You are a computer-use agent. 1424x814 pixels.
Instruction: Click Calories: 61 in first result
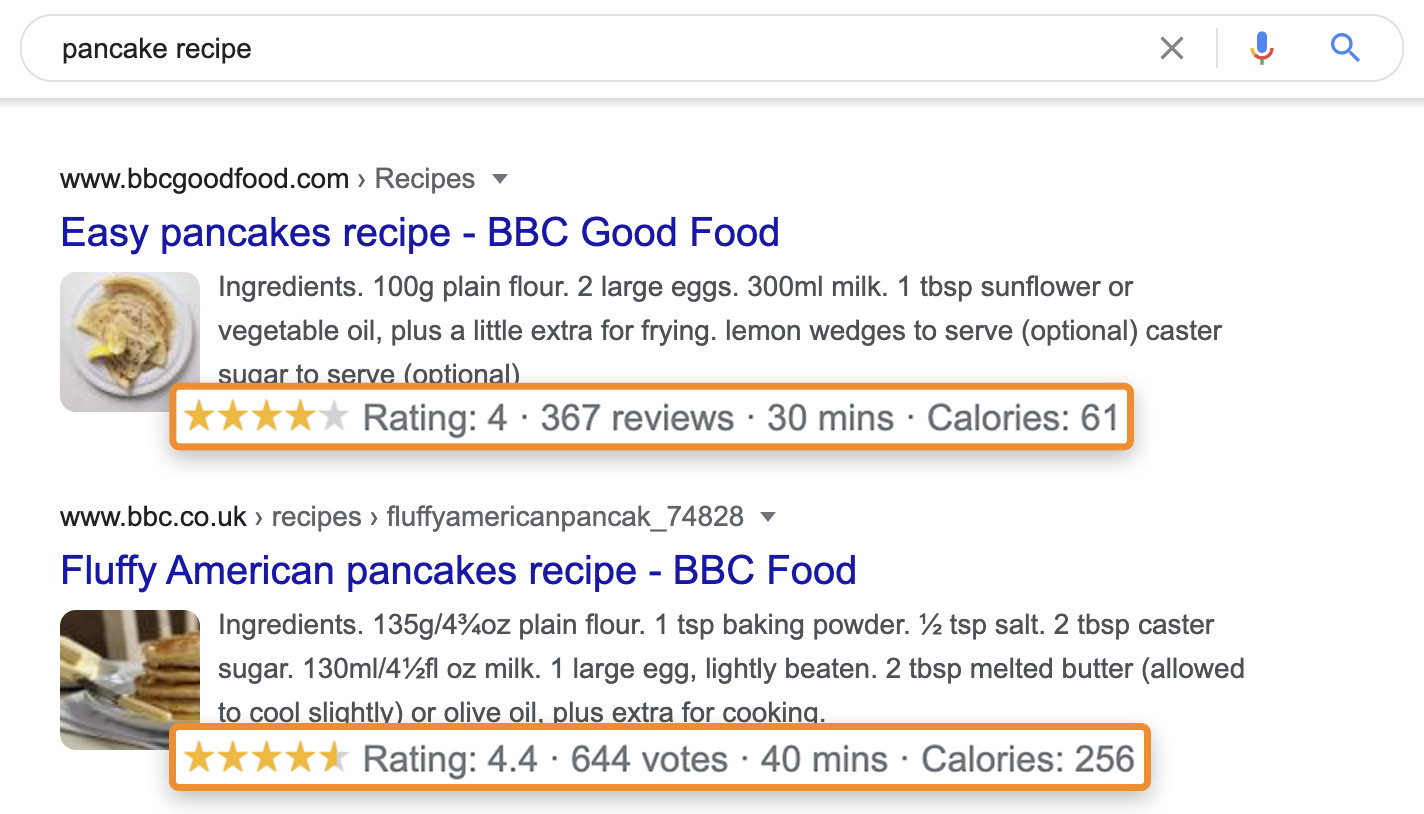[x=1022, y=417]
